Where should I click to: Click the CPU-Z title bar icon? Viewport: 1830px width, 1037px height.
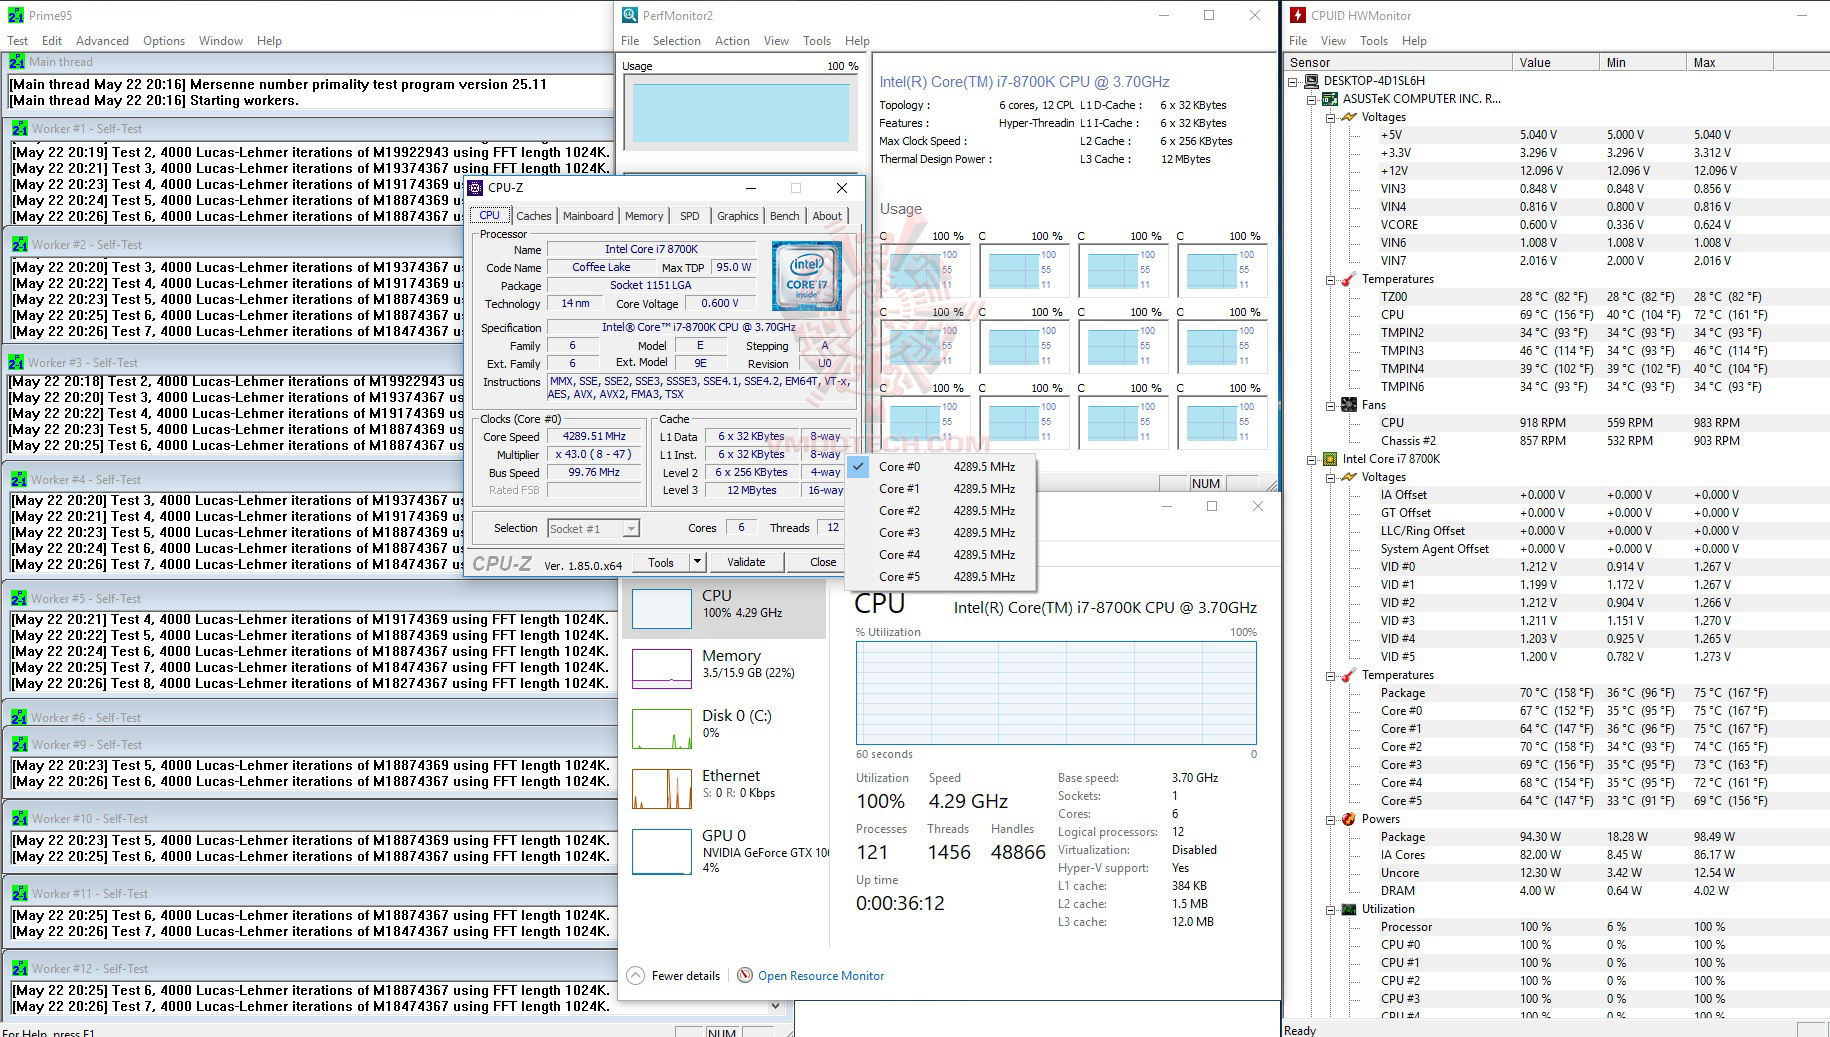tap(476, 187)
